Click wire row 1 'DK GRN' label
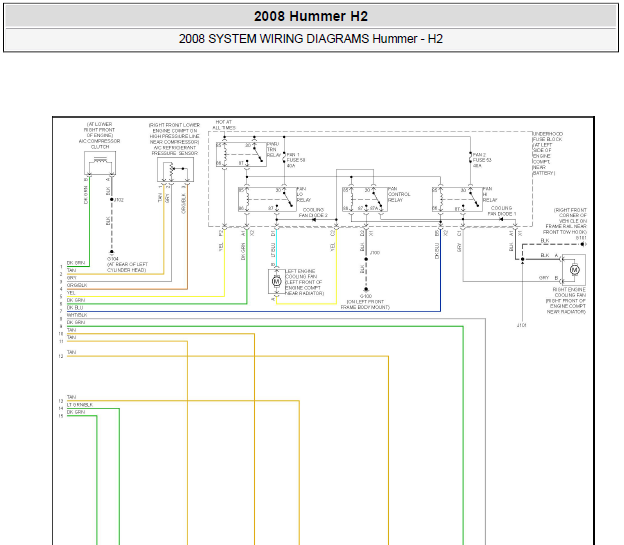 point(76,263)
